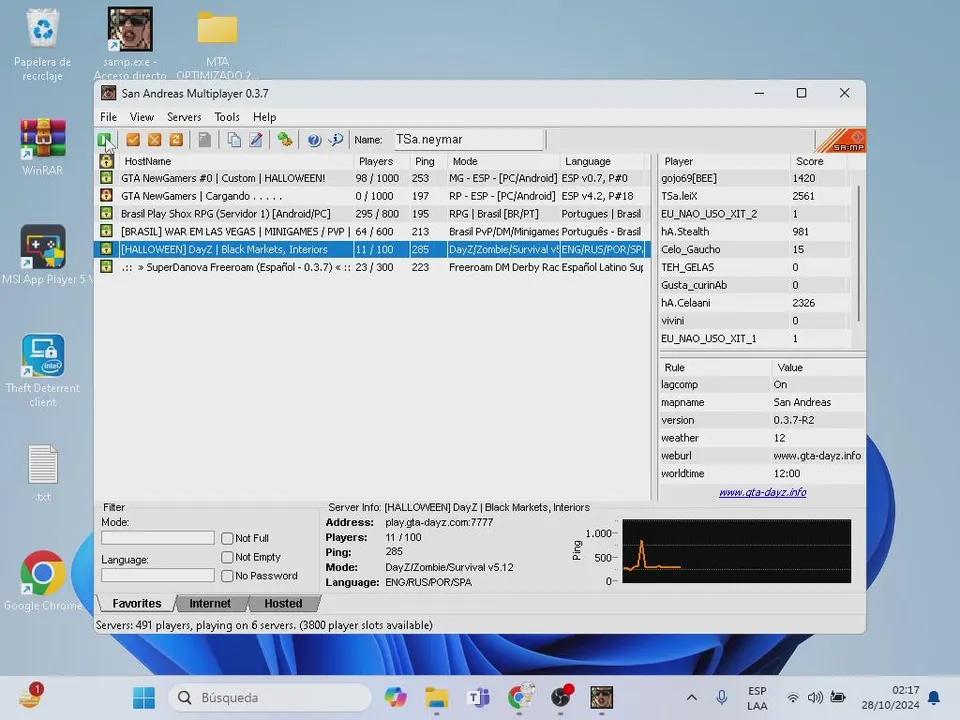Select the WinRAR desktop icon
The image size is (960, 720).
pos(42,148)
